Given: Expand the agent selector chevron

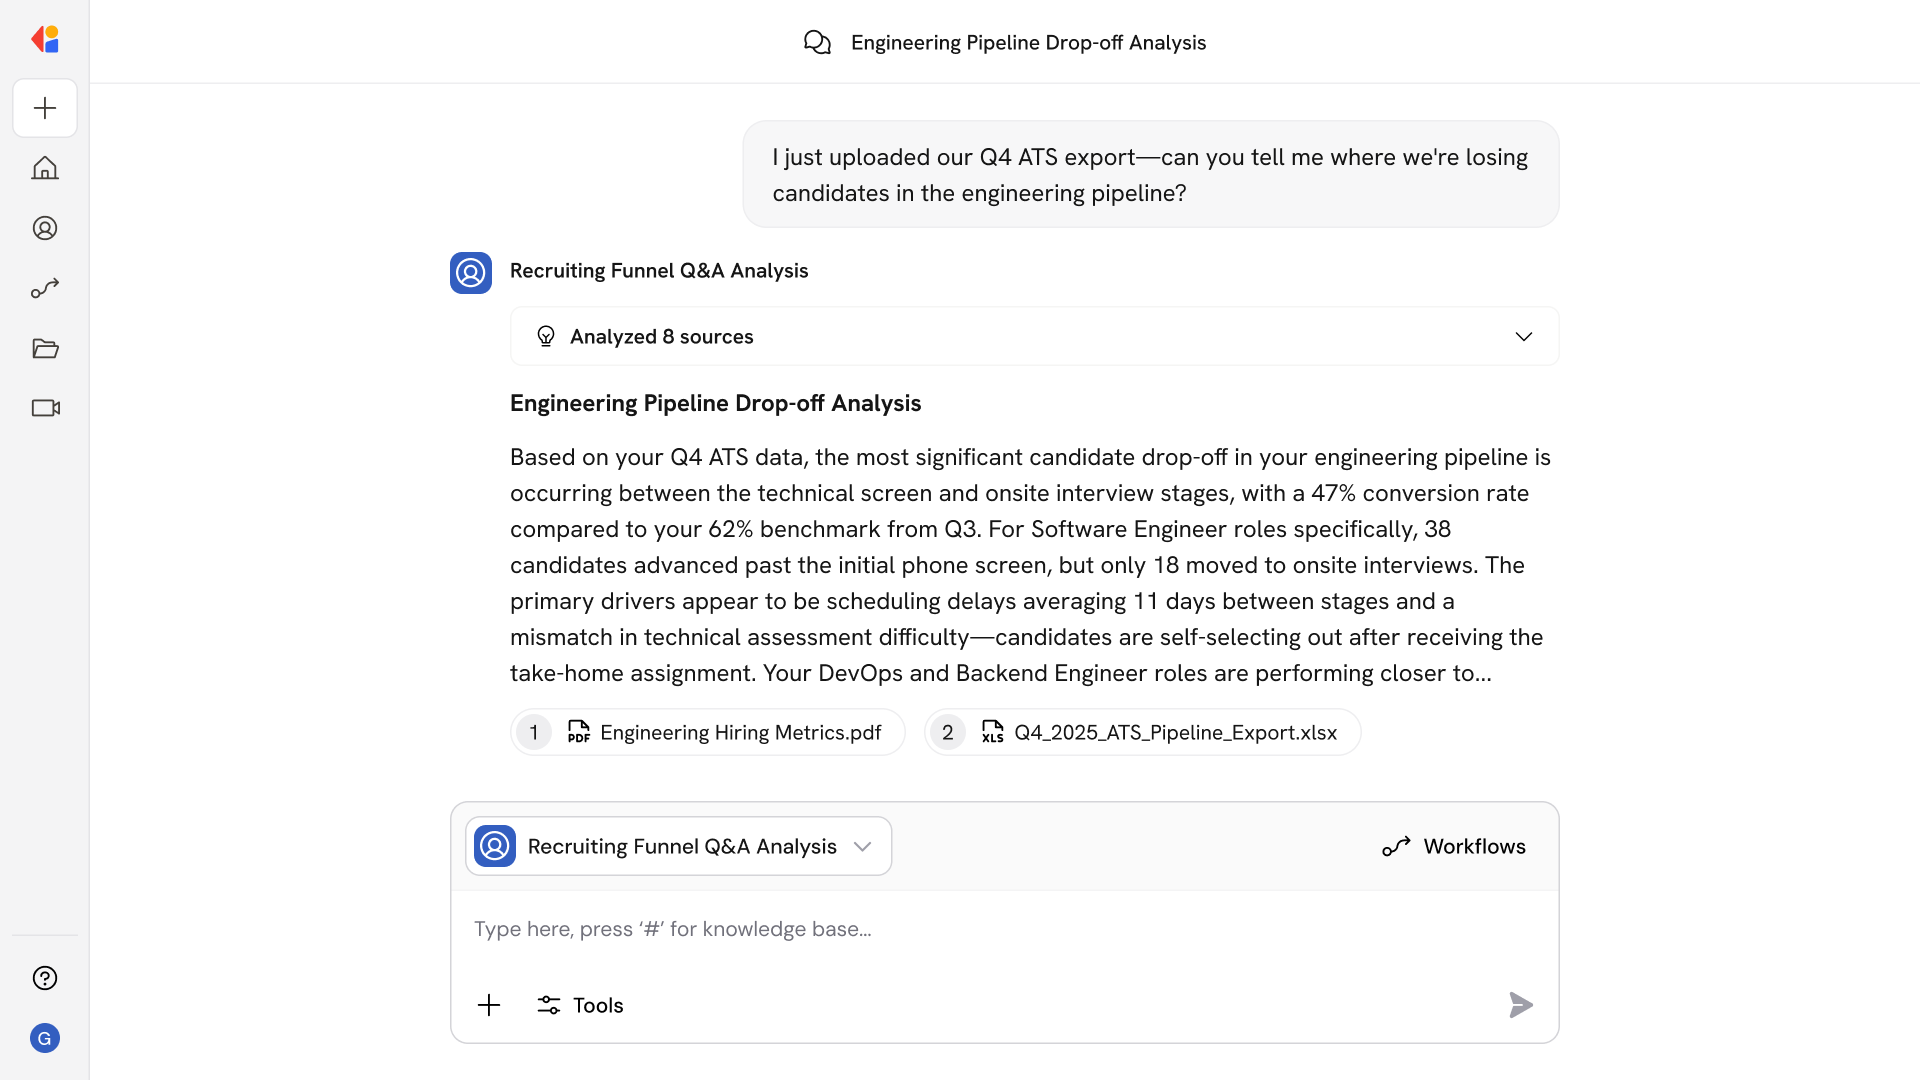Looking at the screenshot, I should coord(863,846).
